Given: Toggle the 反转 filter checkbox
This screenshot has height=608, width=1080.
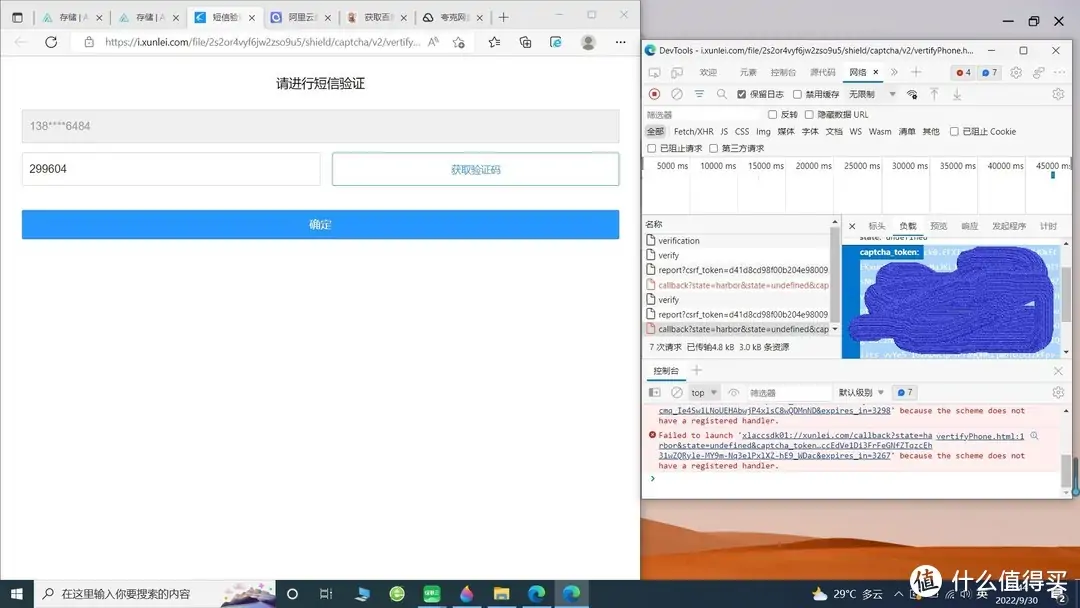Looking at the screenshot, I should click(x=773, y=112).
